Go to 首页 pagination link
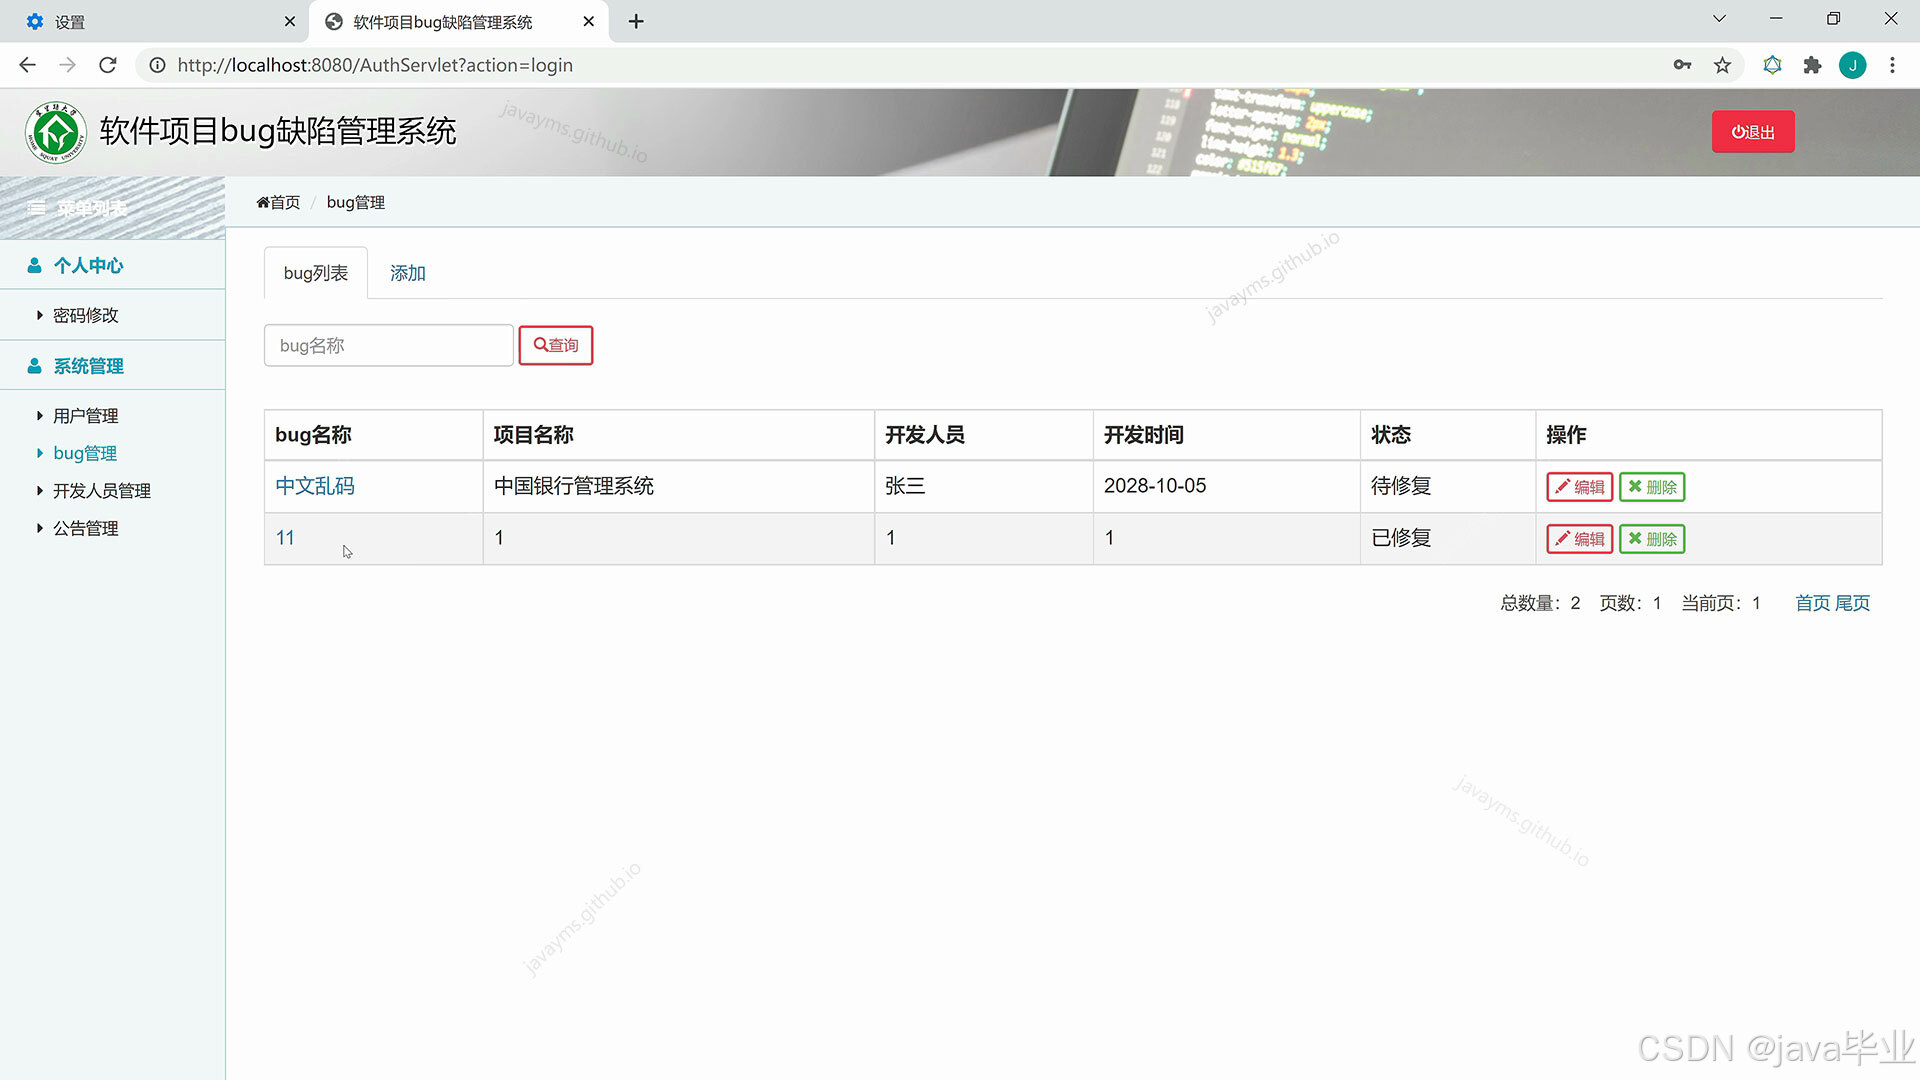 (1812, 603)
